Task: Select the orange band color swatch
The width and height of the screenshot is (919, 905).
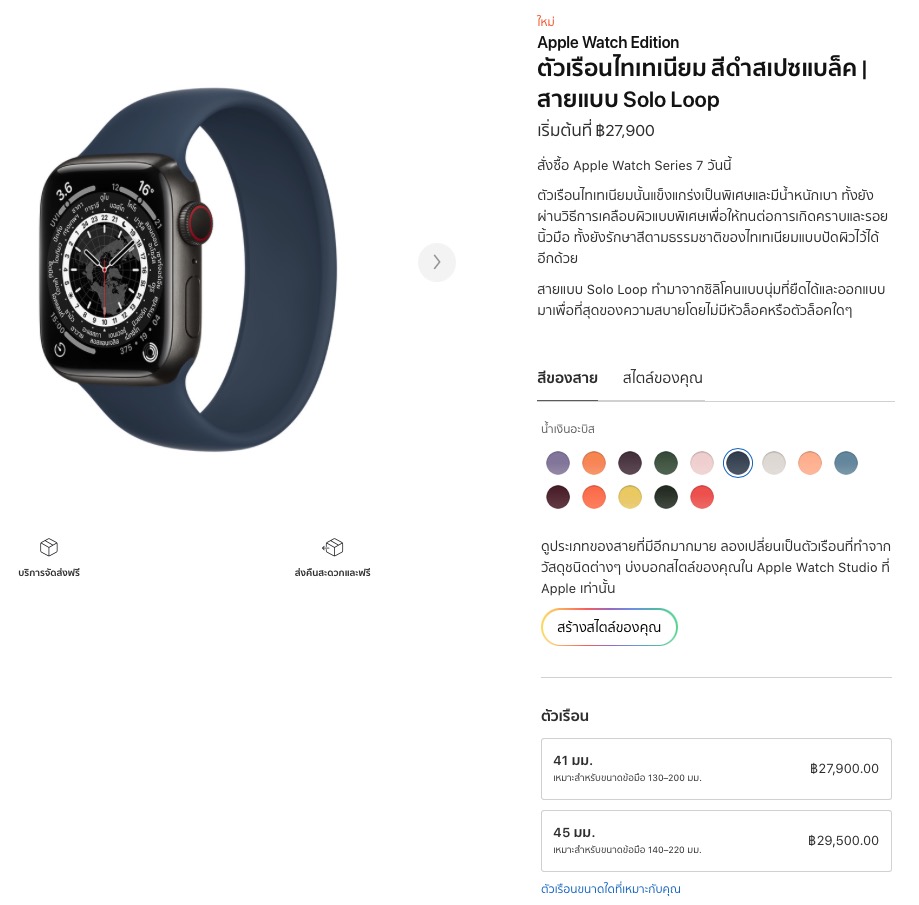Action: pos(594,462)
